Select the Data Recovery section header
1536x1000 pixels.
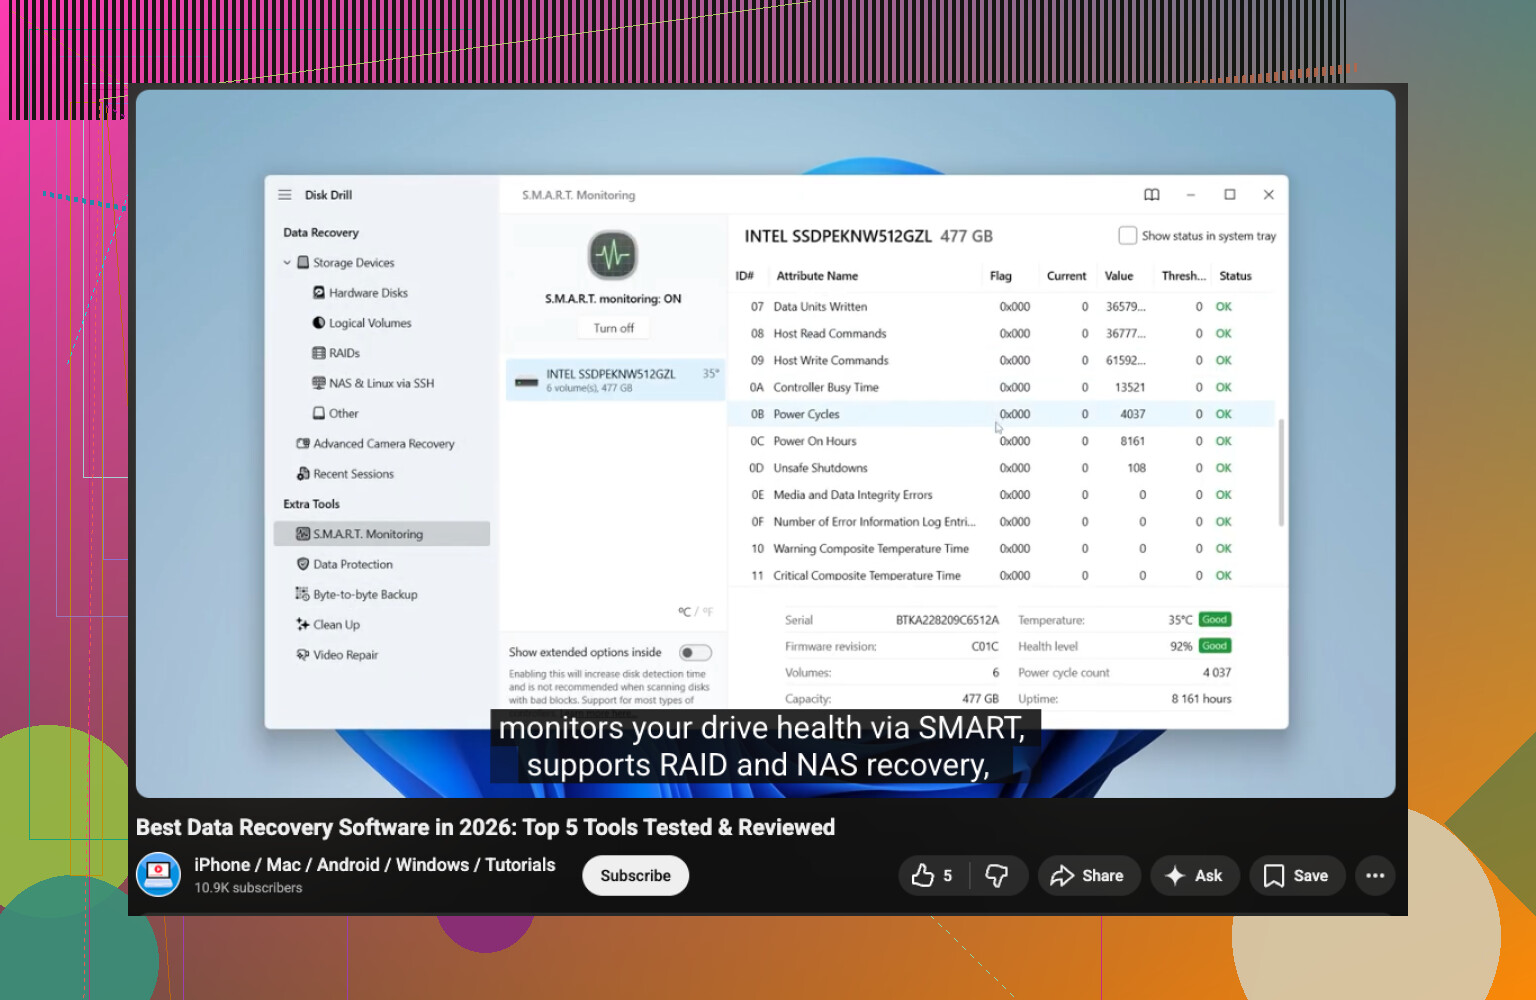[x=321, y=232]
